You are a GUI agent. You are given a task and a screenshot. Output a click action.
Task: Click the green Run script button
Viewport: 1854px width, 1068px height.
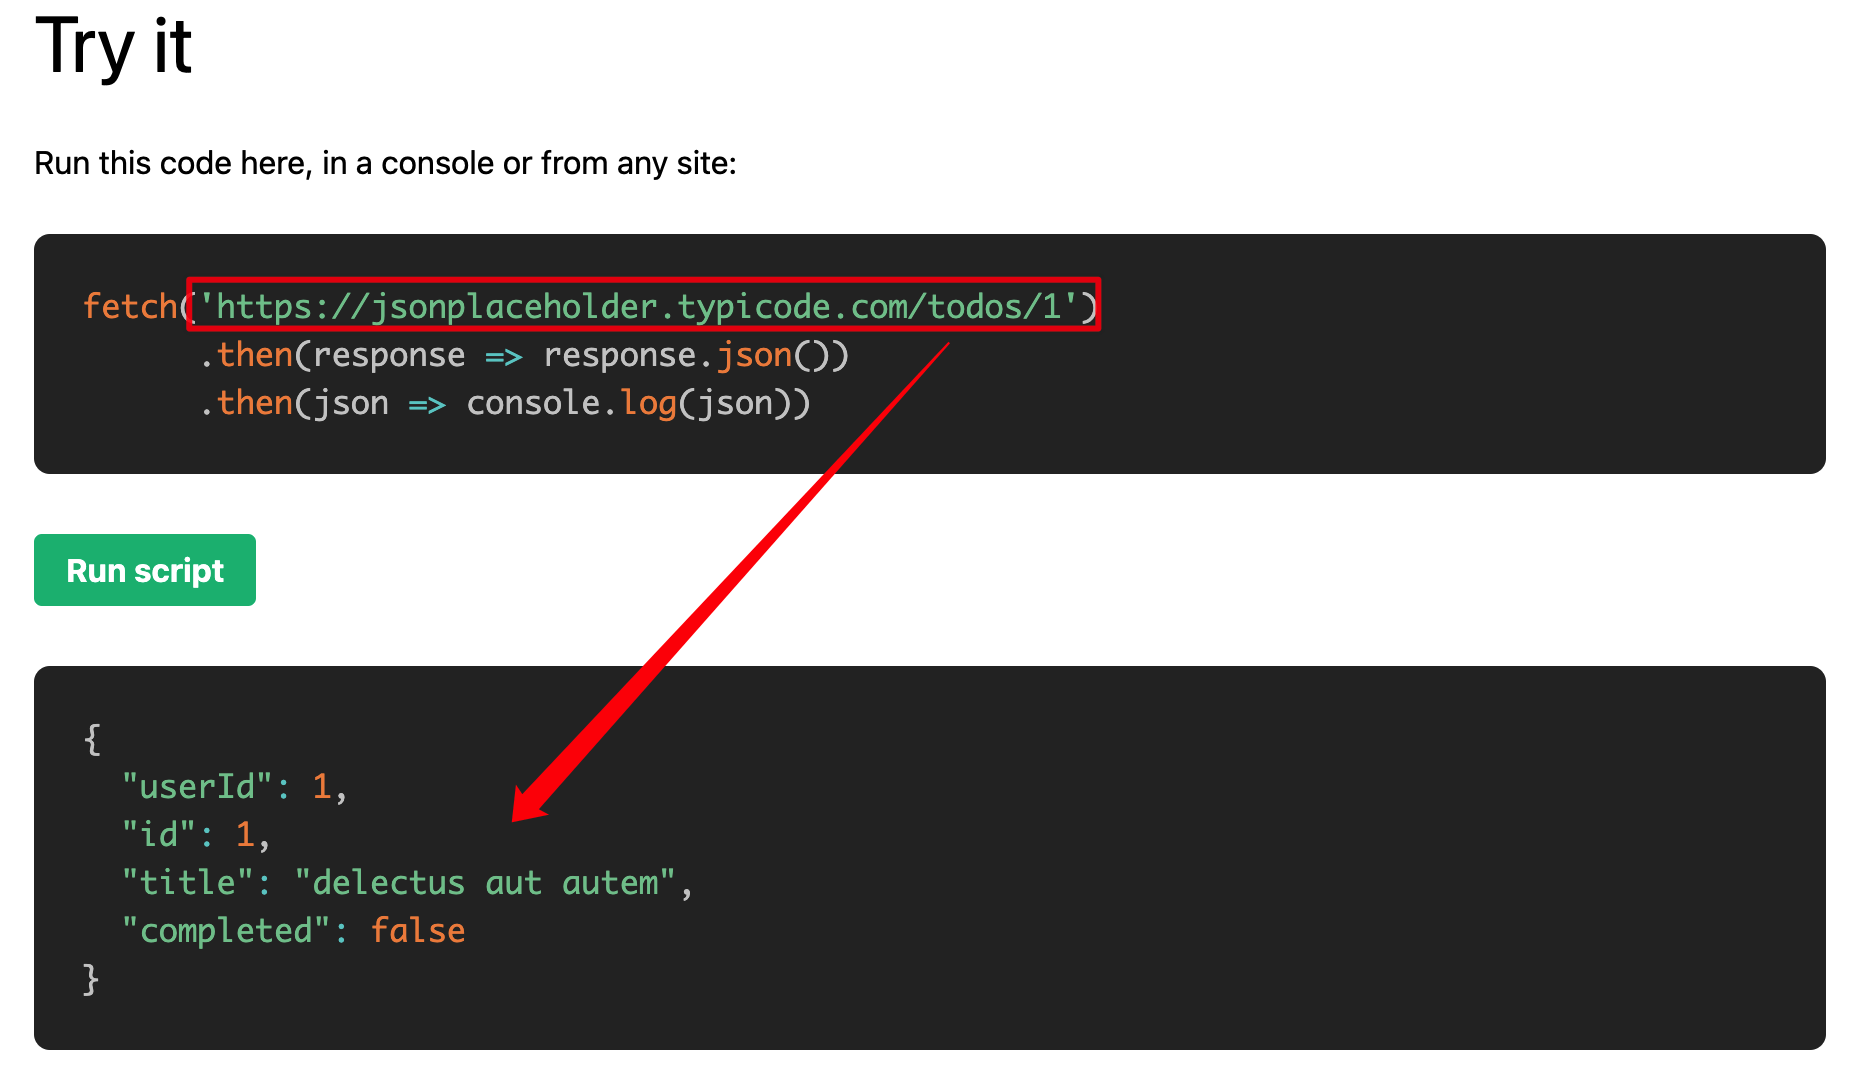tap(145, 570)
